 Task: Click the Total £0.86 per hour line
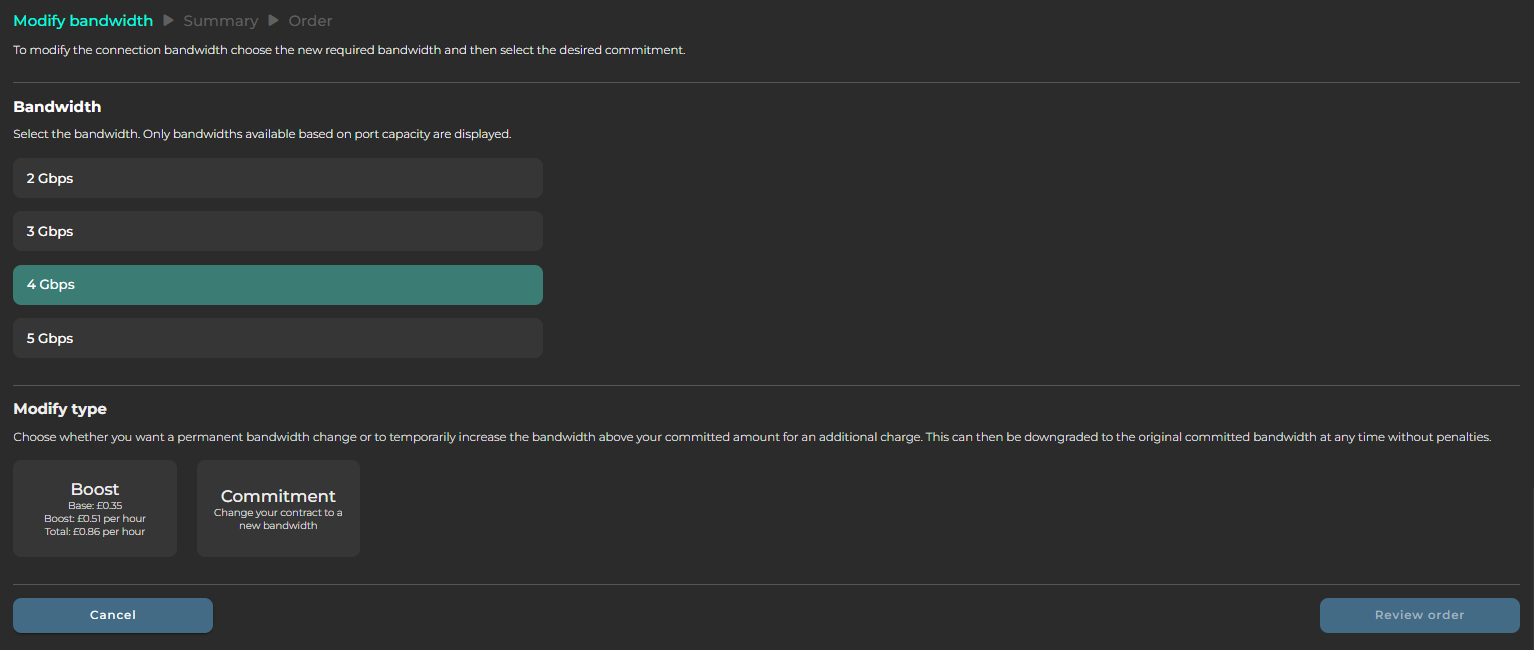coord(95,532)
